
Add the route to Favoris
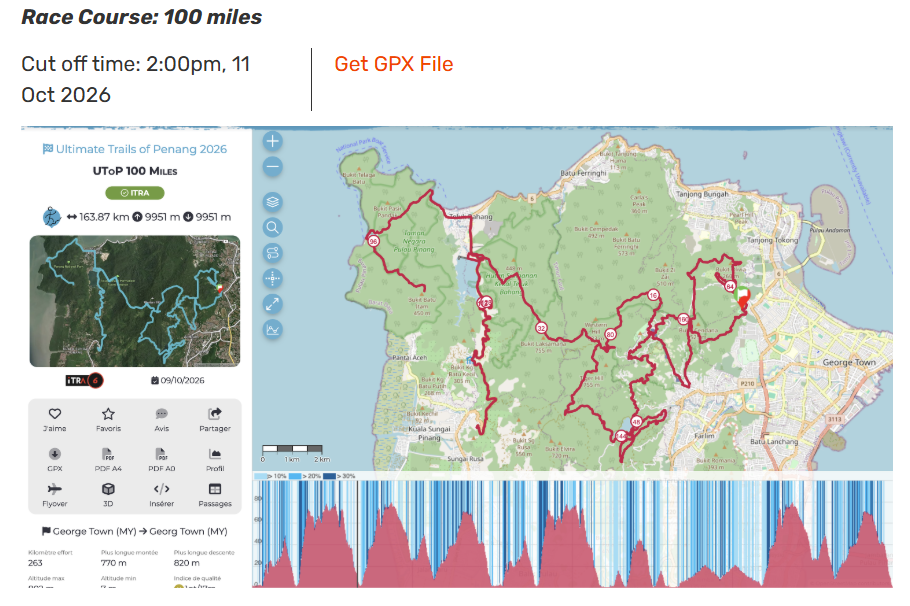(x=108, y=419)
